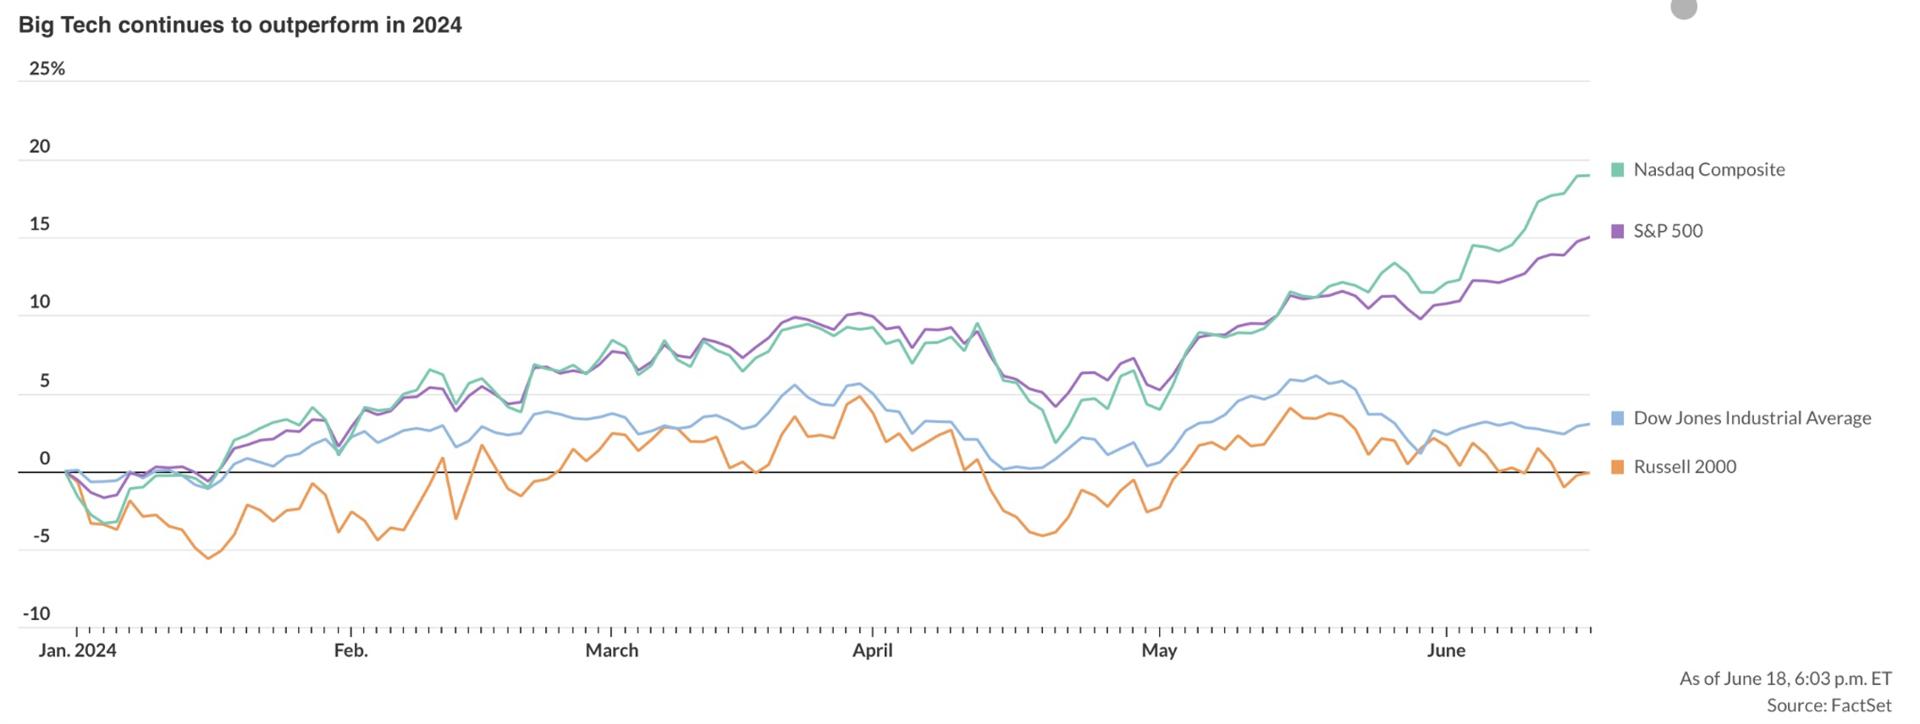Click the Jan. 2024 x-axis label
1920x724 pixels.
(x=77, y=651)
